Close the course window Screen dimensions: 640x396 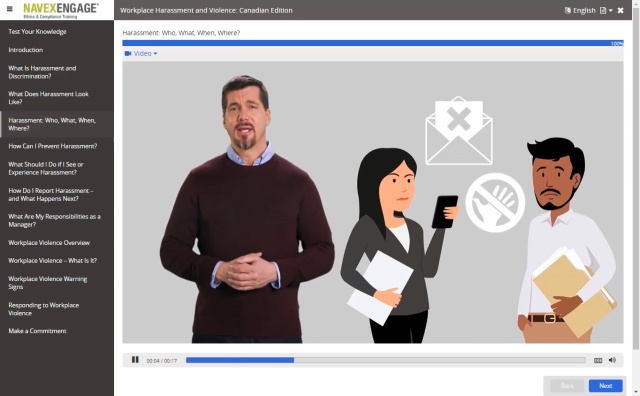pyautogui.click(x=620, y=10)
